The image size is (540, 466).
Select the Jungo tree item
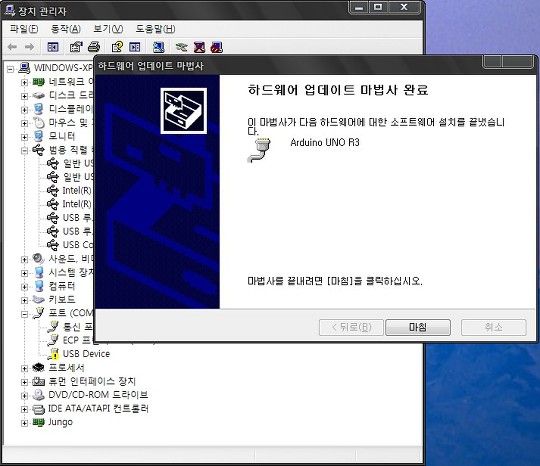click(x=61, y=422)
